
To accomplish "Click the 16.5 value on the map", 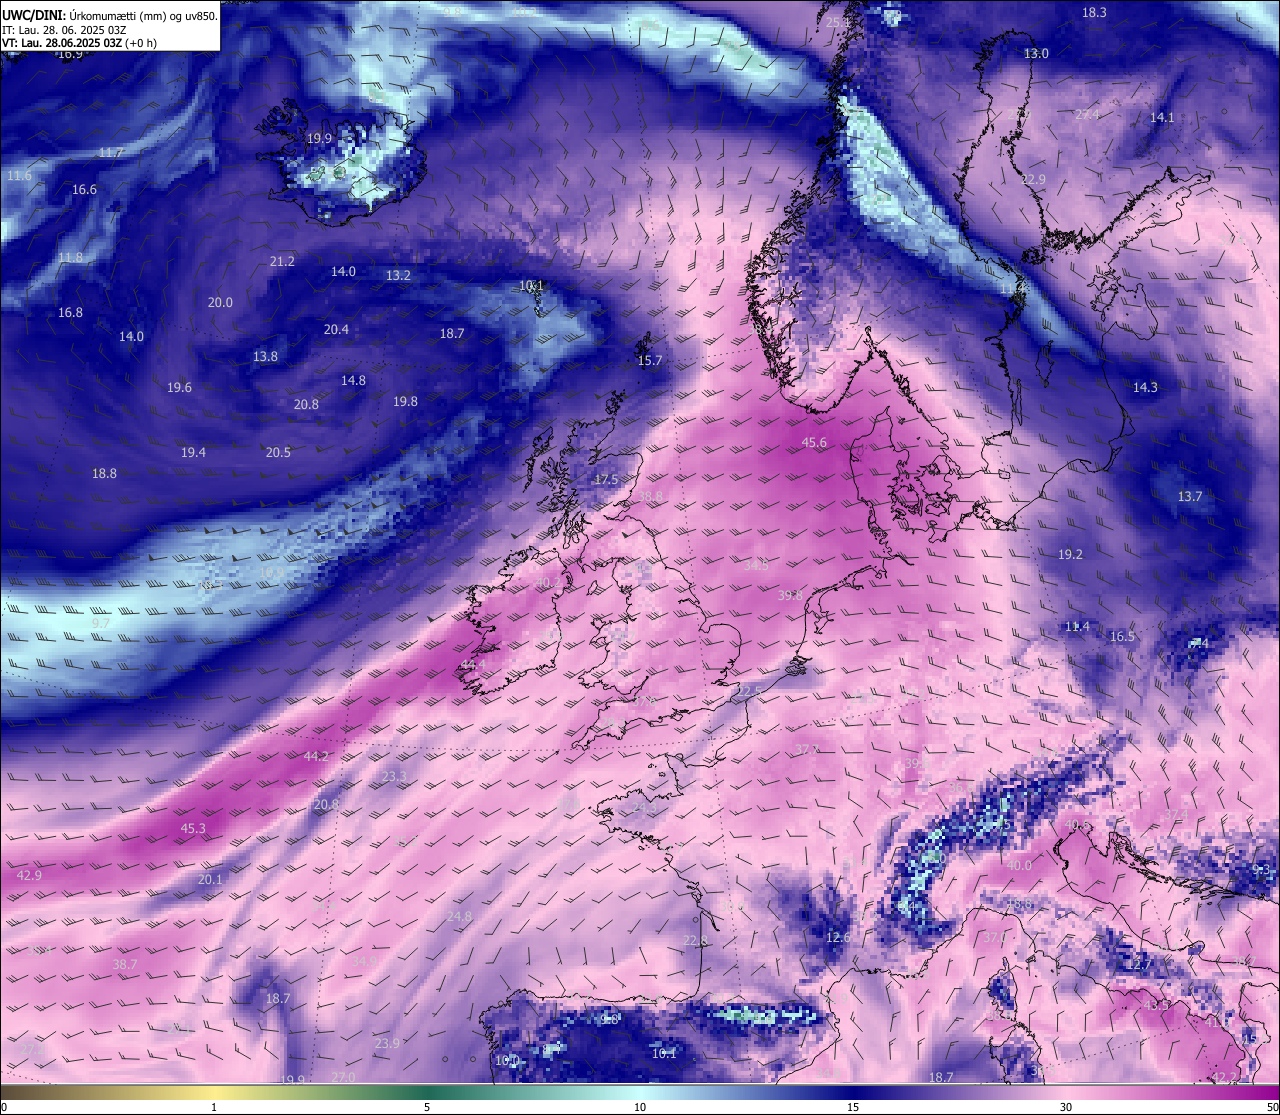I will point(1122,637).
